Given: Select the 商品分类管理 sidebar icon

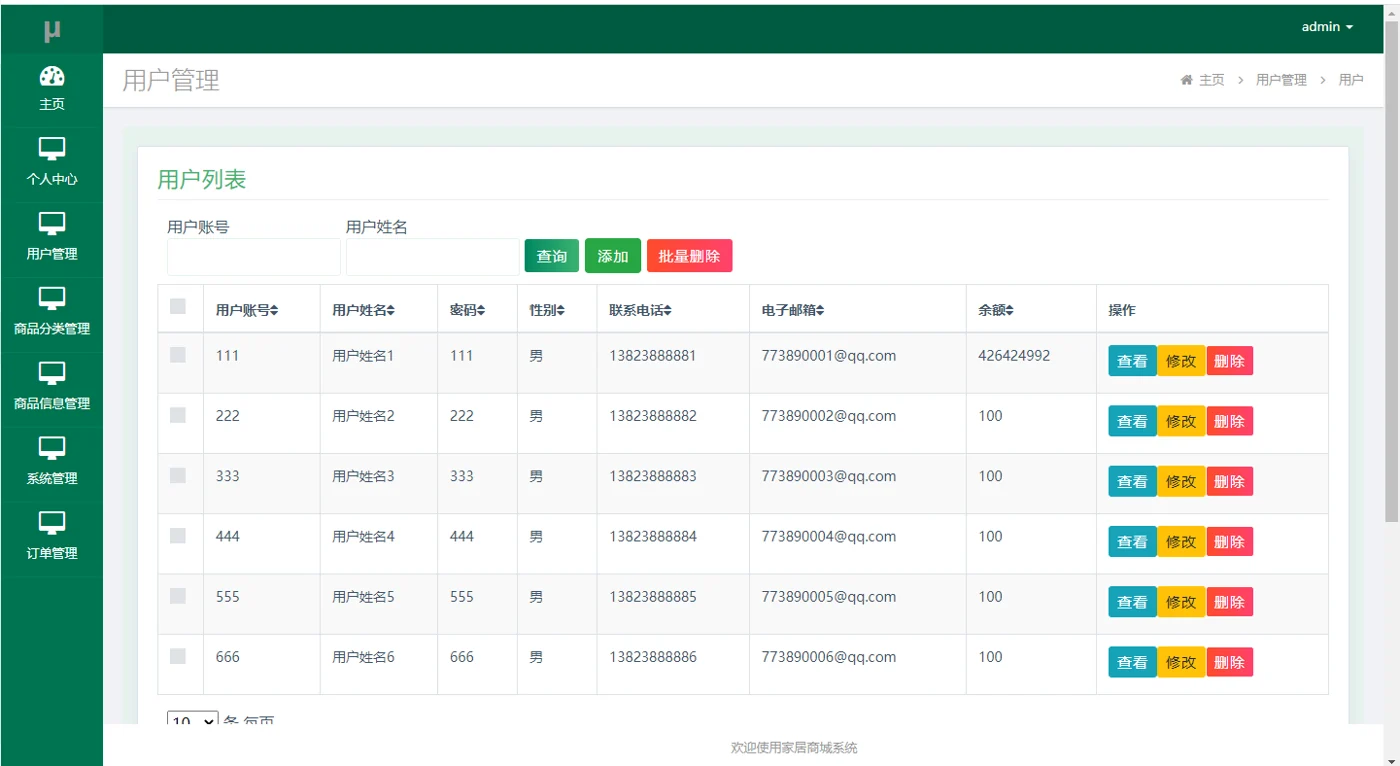Looking at the screenshot, I should [52, 299].
